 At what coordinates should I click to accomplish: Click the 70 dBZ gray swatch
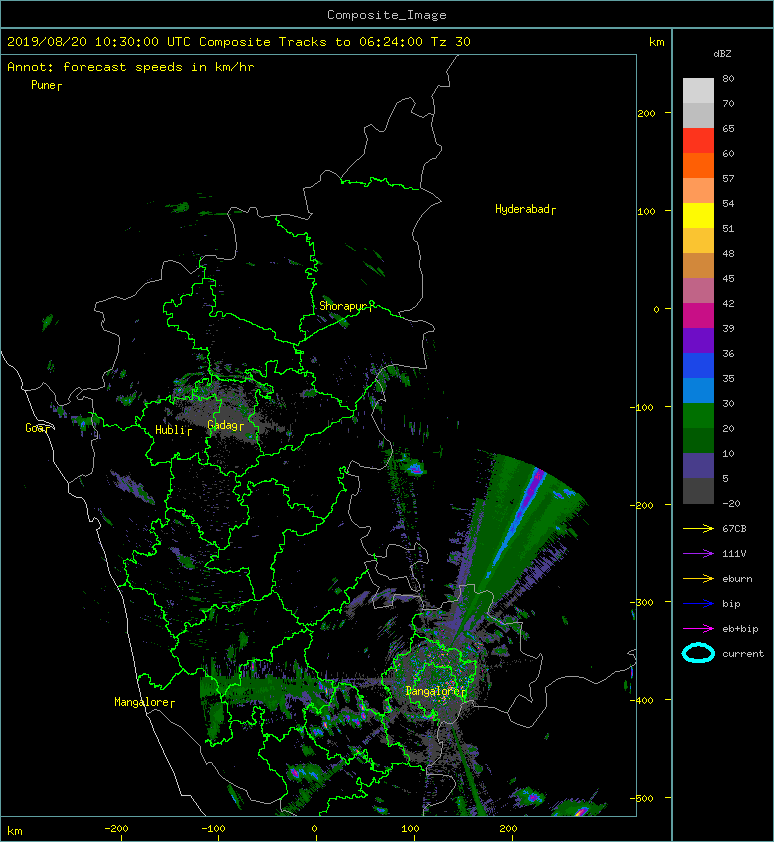[698, 115]
